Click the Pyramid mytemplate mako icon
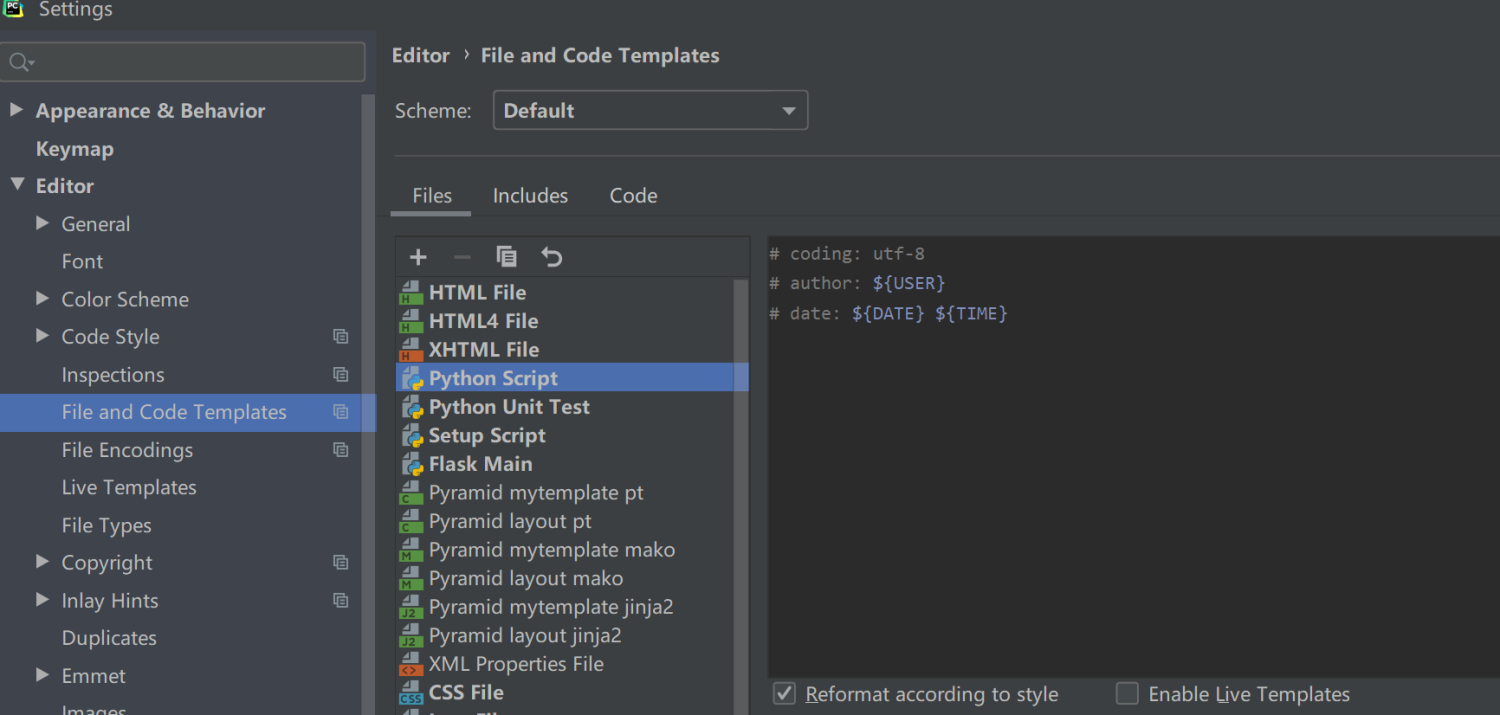This screenshot has height=715, width=1500. click(x=411, y=550)
